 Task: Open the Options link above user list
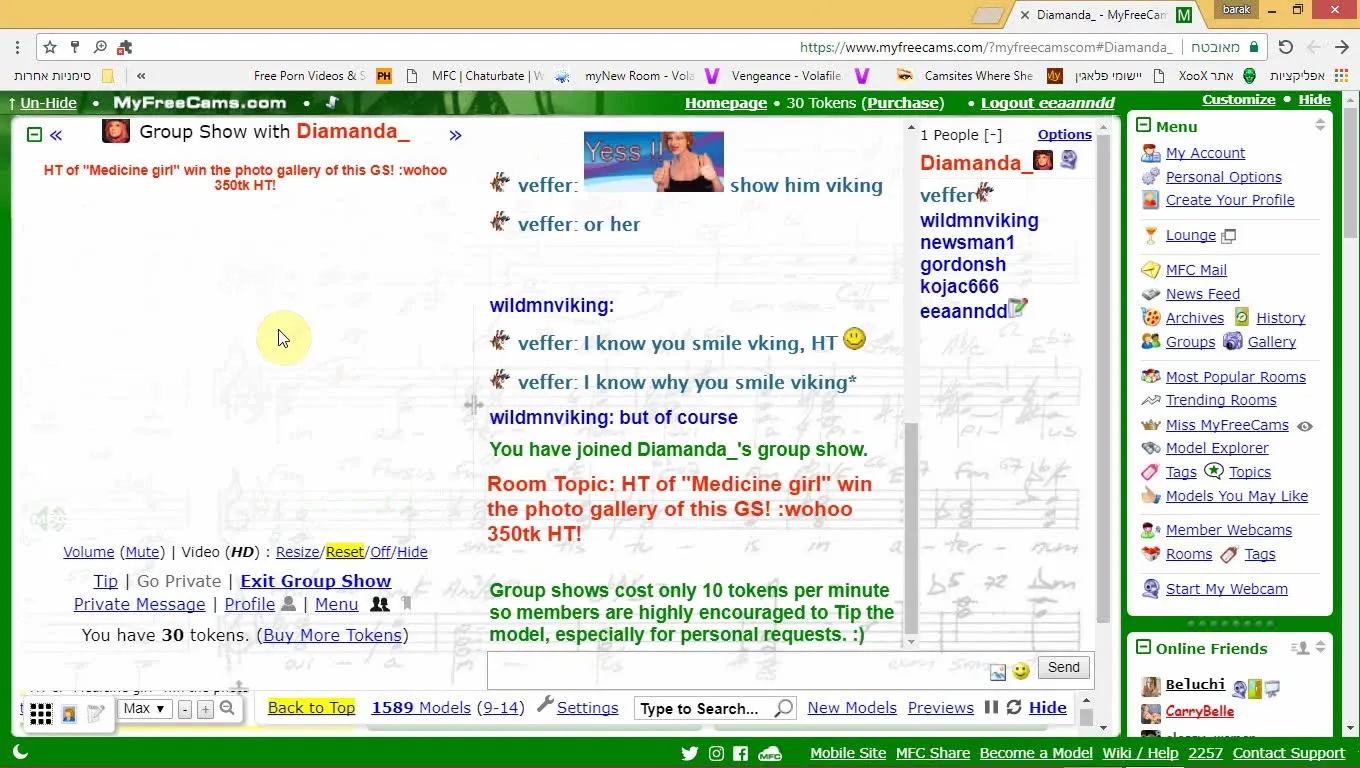[1064, 135]
